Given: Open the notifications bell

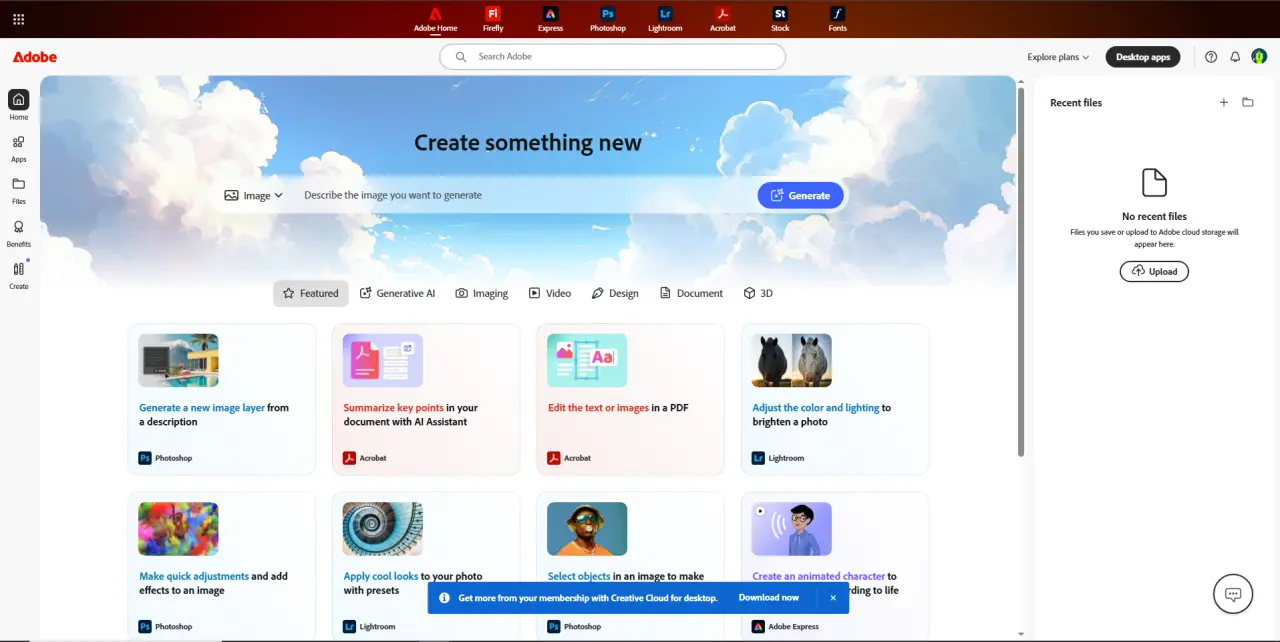Looking at the screenshot, I should click(1235, 57).
